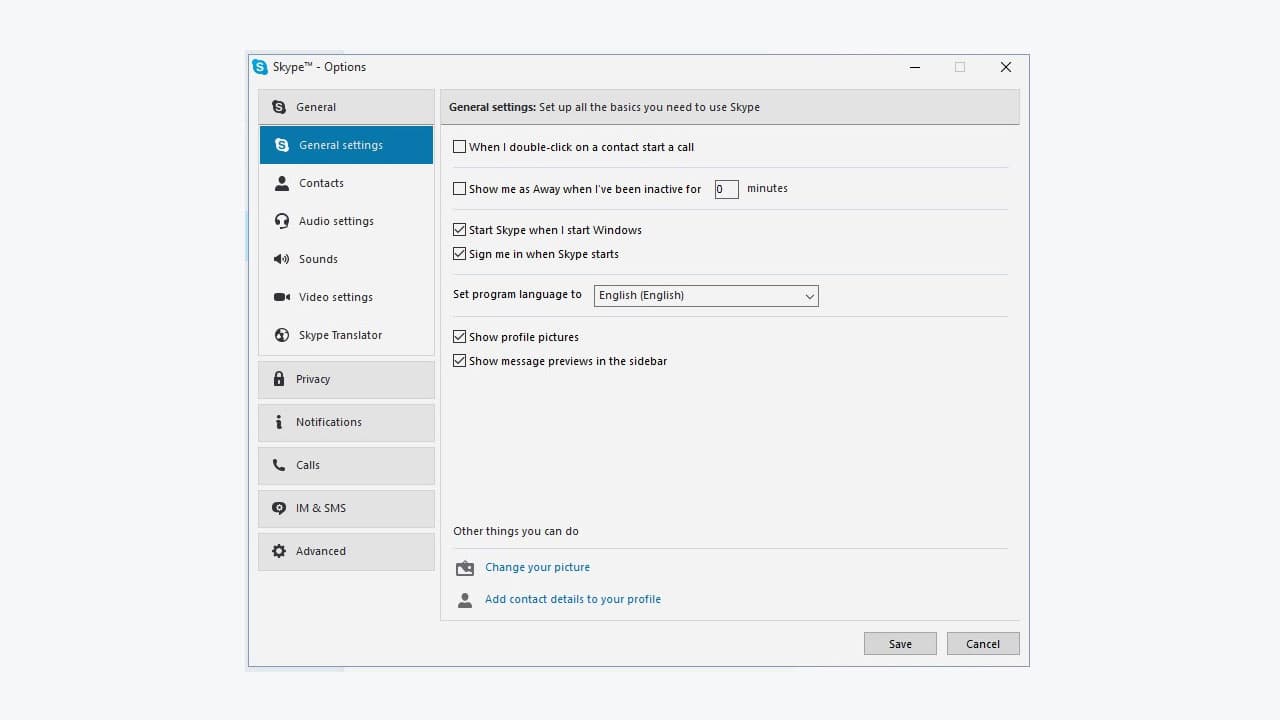The image size is (1280, 720).
Task: Open Contacts settings via the contact icon
Action: [281, 183]
